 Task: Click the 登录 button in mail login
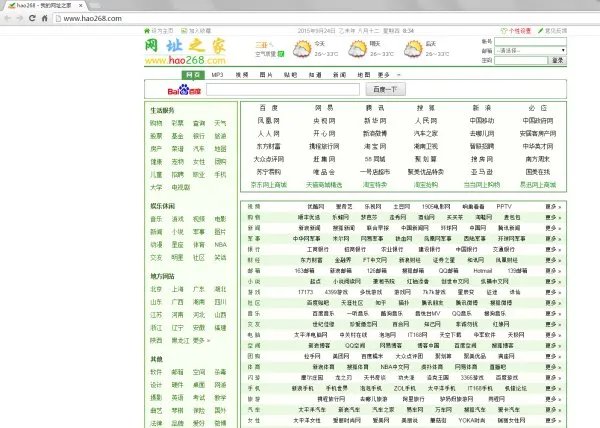tap(557, 61)
